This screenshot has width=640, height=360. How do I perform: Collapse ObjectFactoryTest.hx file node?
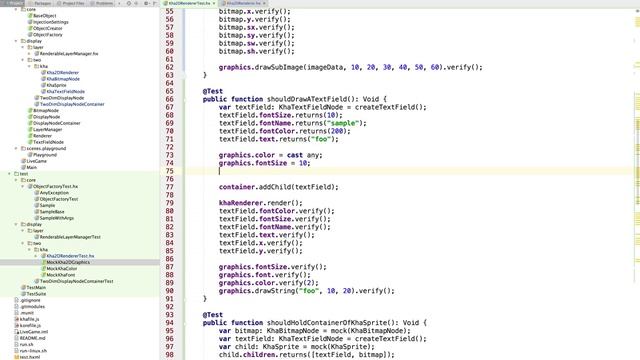tap(22, 187)
